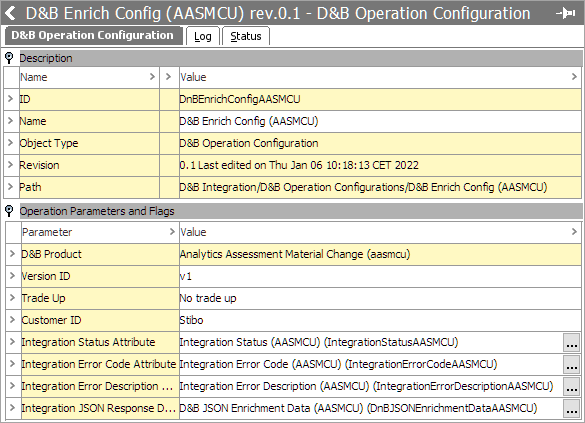Switch to the Status tab
The height and width of the screenshot is (423, 585).
[x=246, y=36]
